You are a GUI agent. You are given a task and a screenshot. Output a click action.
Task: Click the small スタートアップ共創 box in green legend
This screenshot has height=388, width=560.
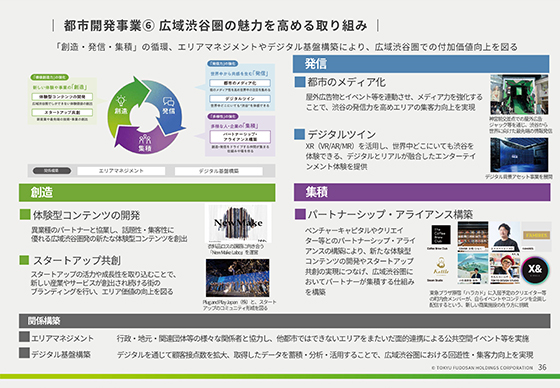click(x=62, y=112)
